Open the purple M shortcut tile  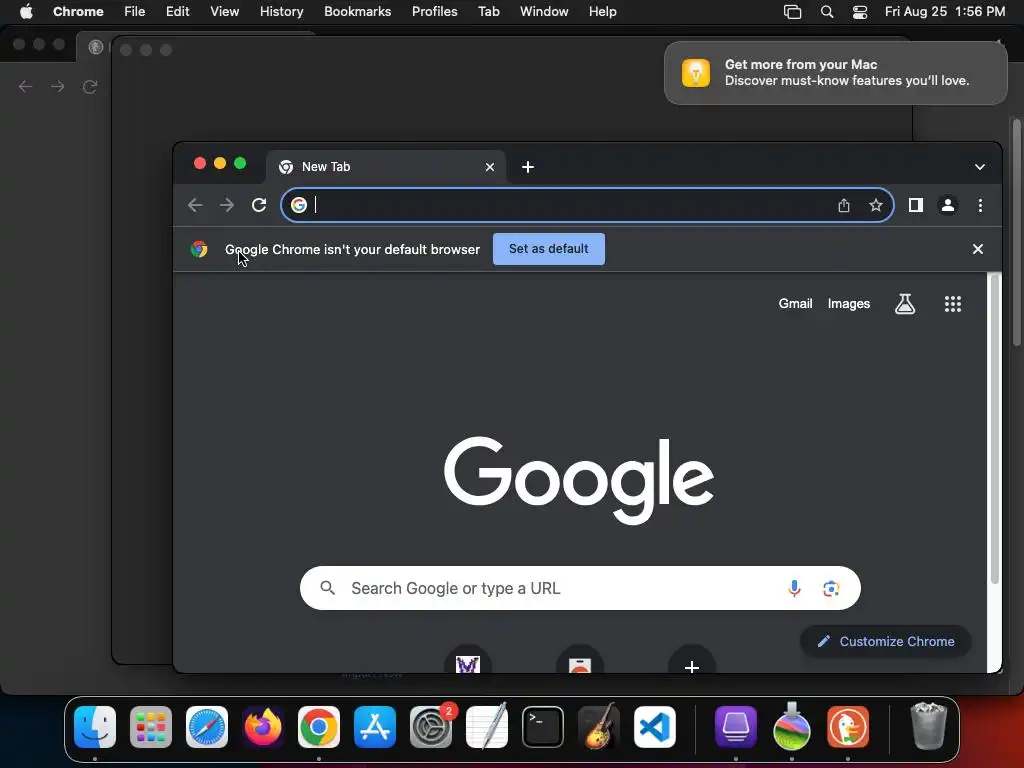click(x=468, y=661)
